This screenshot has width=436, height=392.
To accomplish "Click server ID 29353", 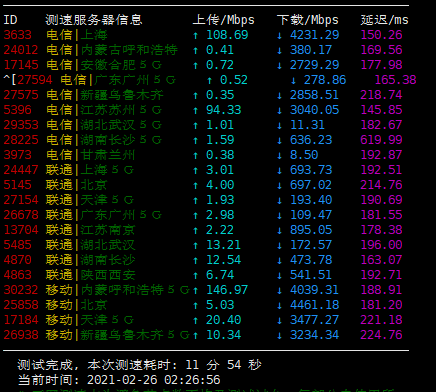I will coord(21,125).
